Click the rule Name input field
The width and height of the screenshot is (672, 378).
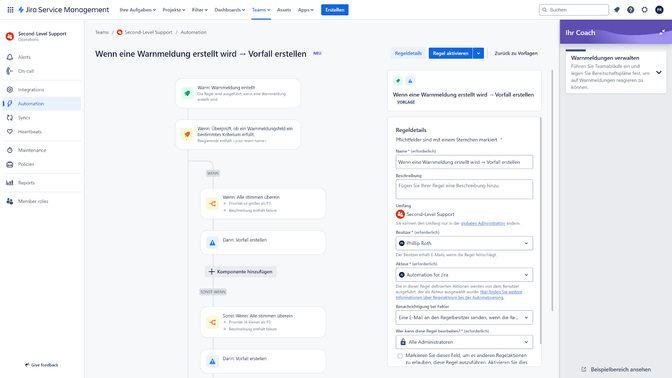coord(464,162)
